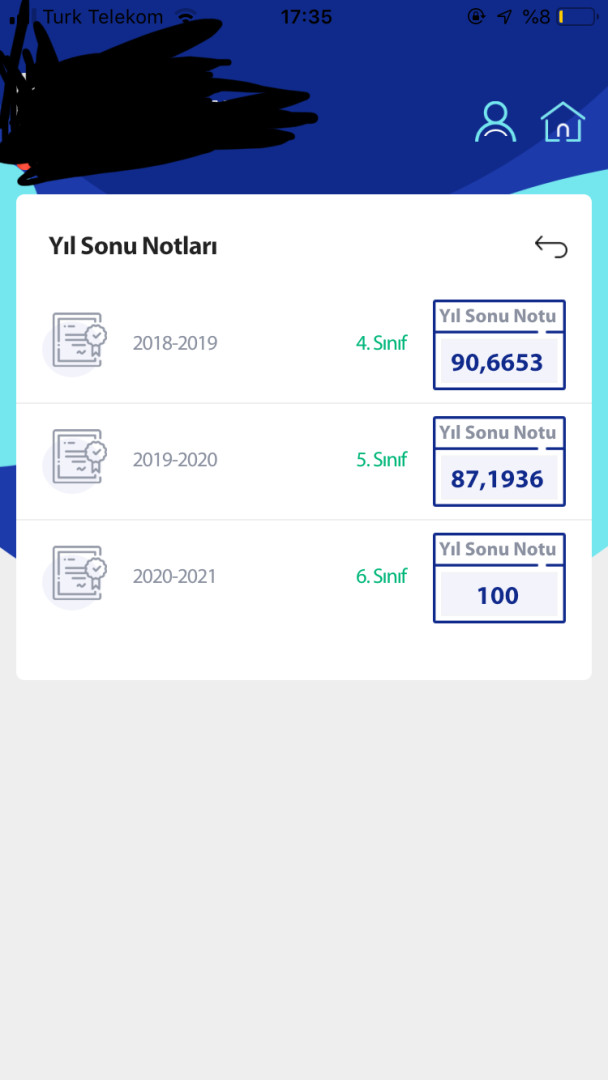Image resolution: width=608 pixels, height=1080 pixels.
Task: Select the 2020-2021 school year row
Action: click(175, 577)
